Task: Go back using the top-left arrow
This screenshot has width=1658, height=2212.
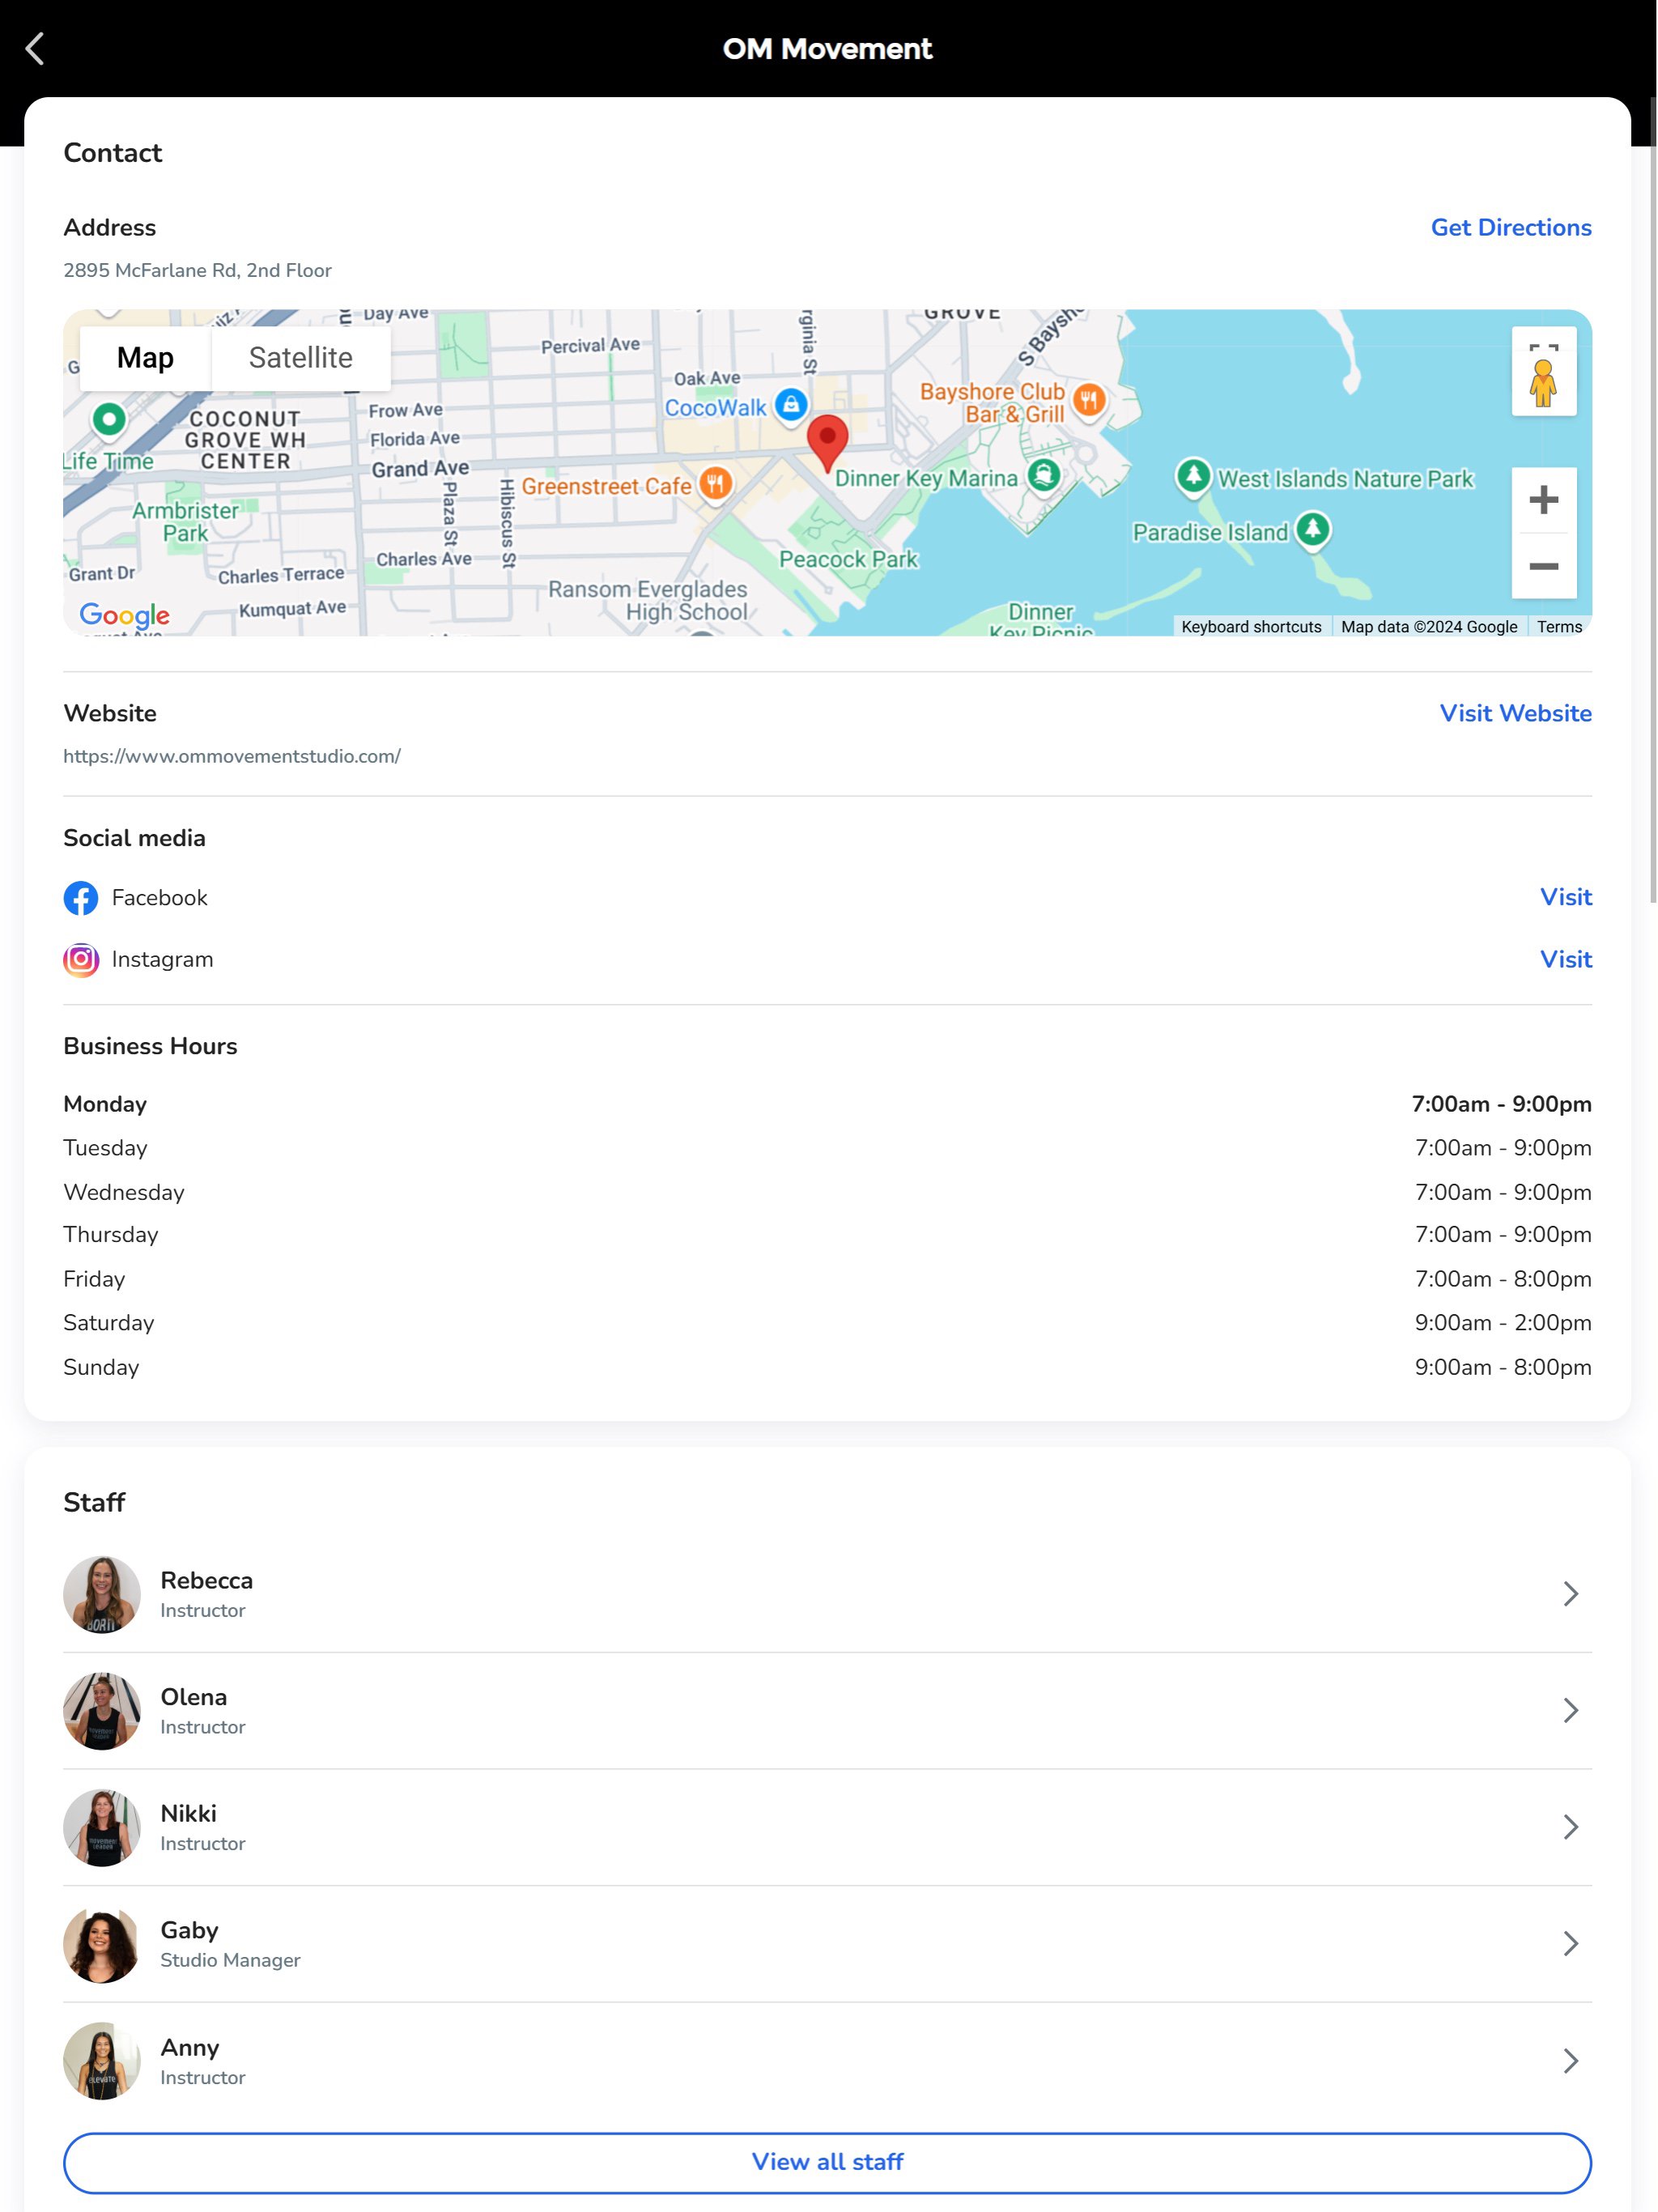Action: pyautogui.click(x=35, y=48)
